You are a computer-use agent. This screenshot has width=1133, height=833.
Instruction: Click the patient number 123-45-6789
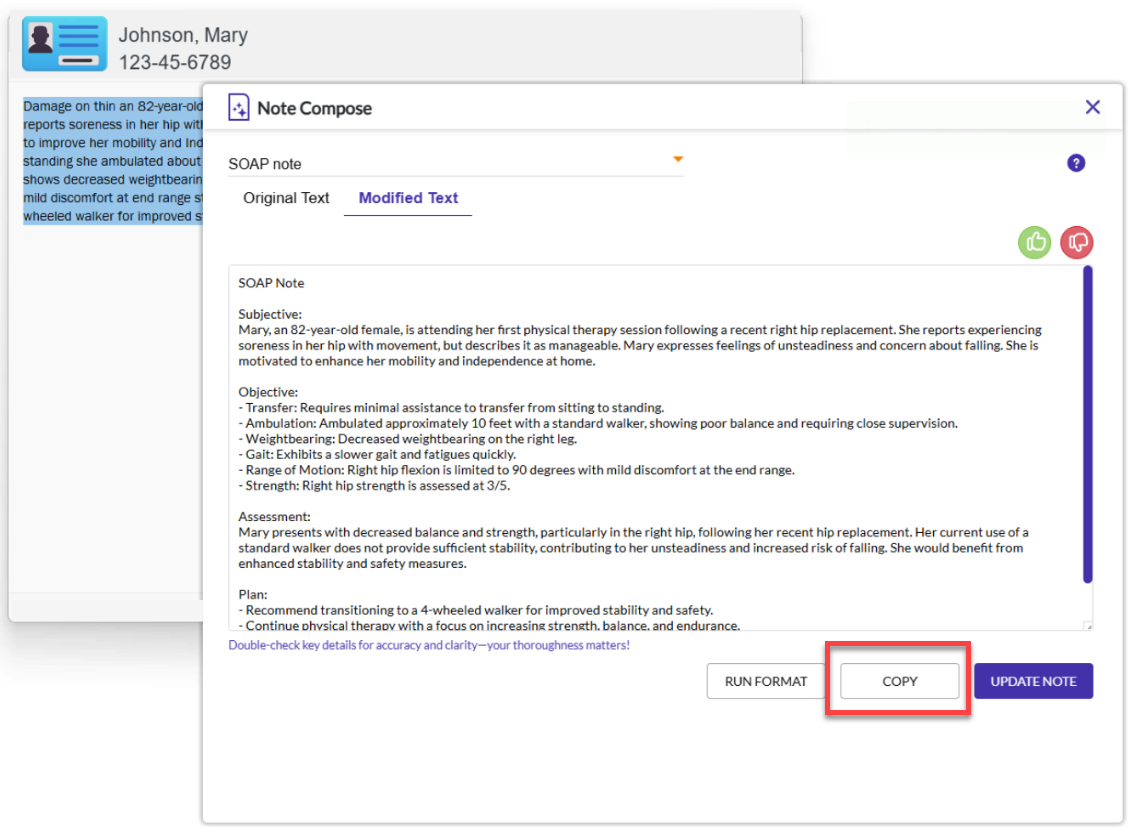(x=175, y=62)
